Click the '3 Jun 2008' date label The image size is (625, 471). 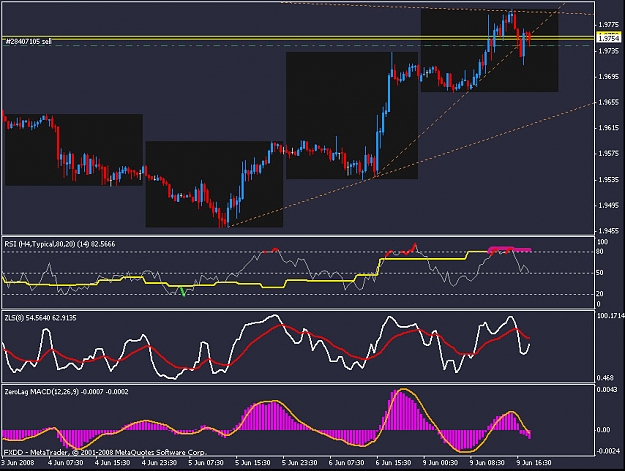(18, 463)
